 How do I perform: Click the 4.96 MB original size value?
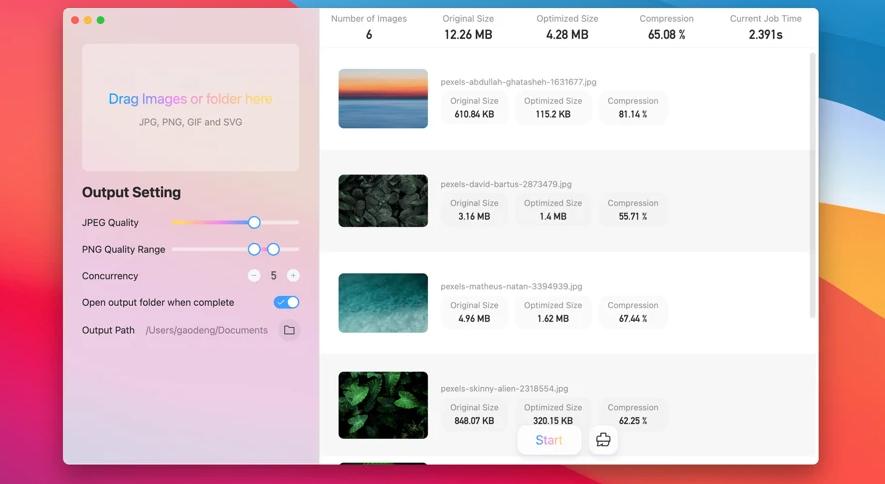point(474,318)
